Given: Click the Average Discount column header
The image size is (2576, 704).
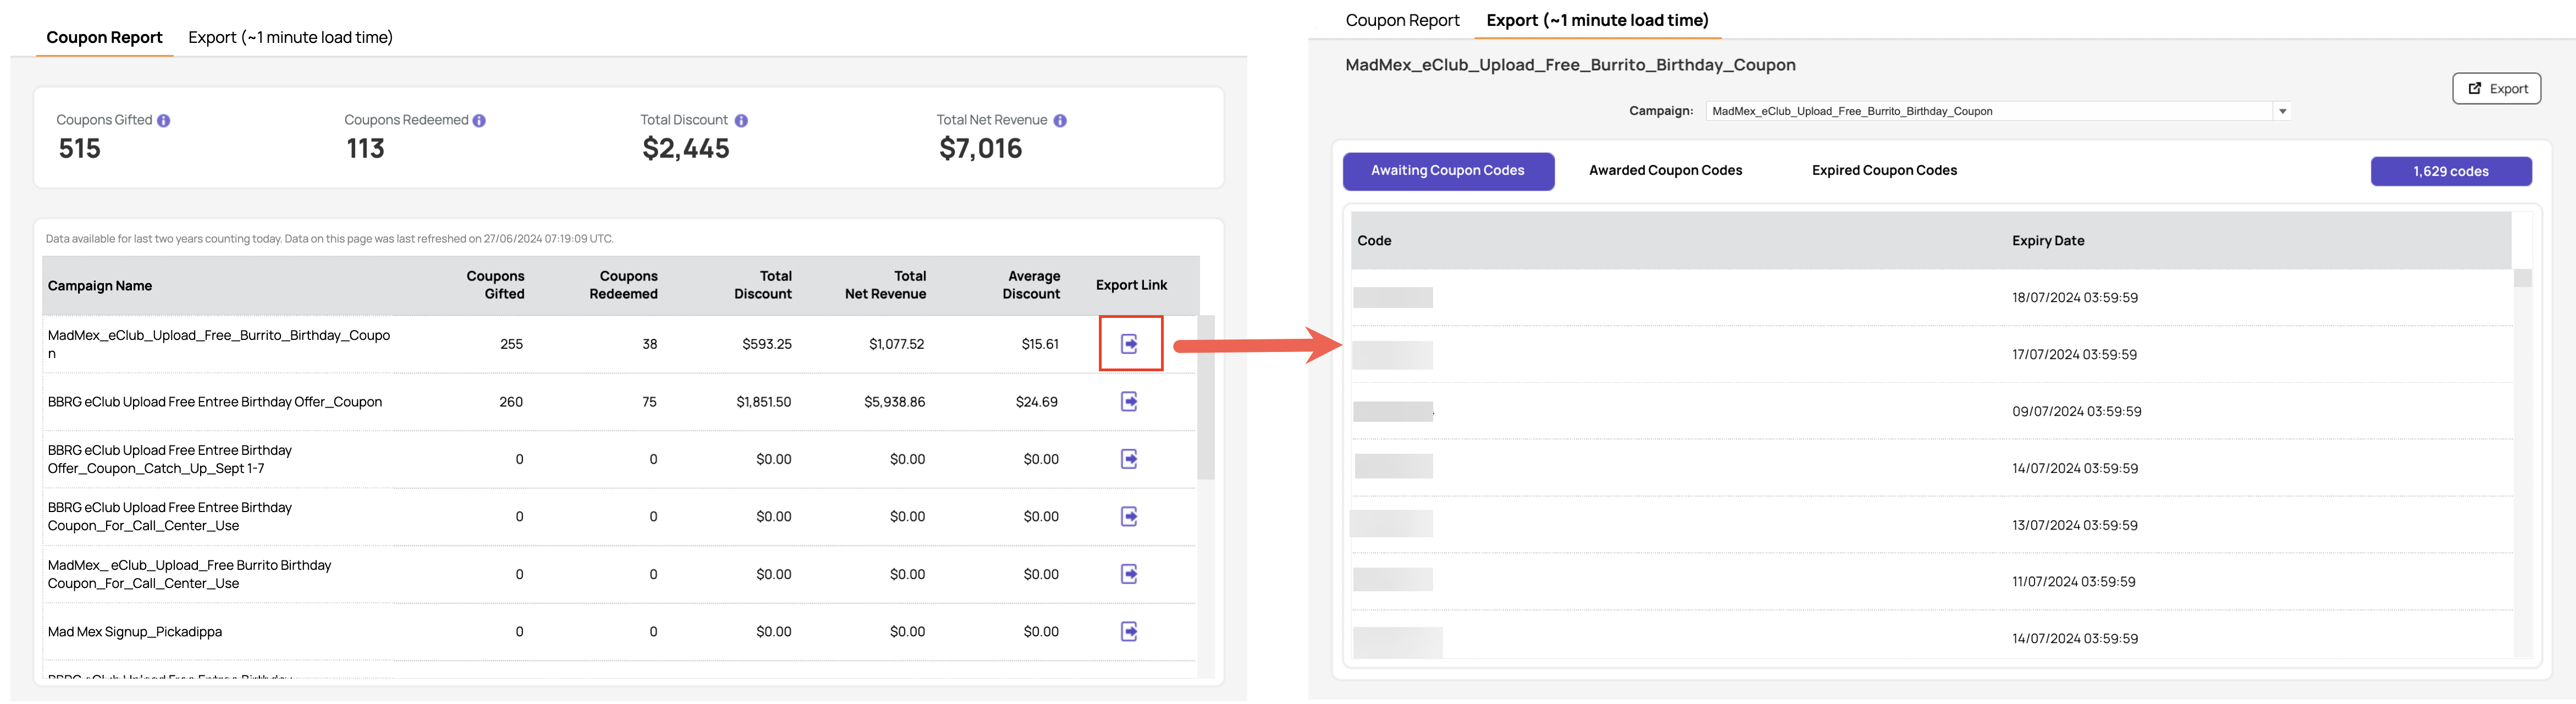Looking at the screenshot, I should [x=1031, y=285].
